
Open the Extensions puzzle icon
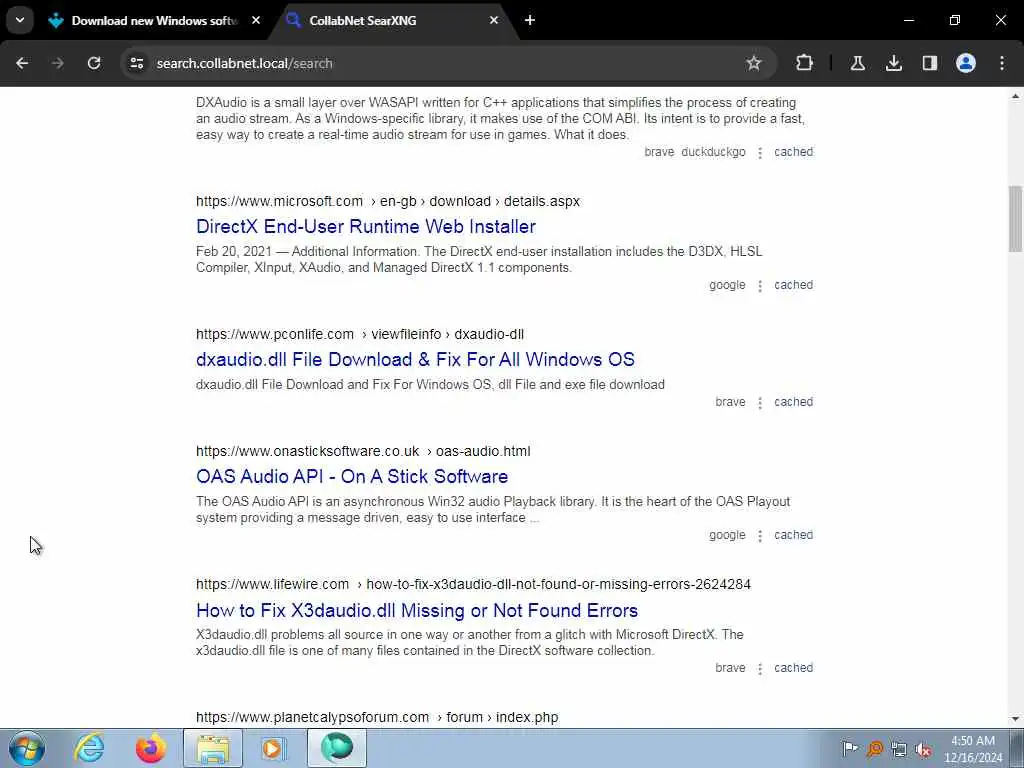coord(805,63)
